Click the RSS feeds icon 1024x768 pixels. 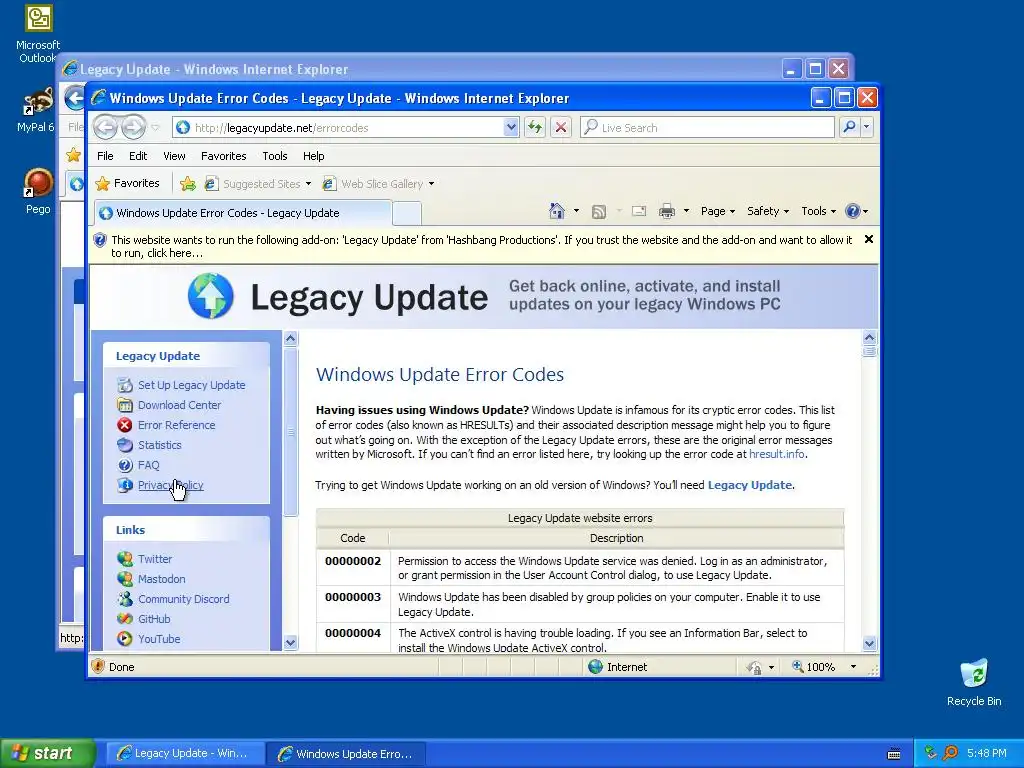point(598,211)
